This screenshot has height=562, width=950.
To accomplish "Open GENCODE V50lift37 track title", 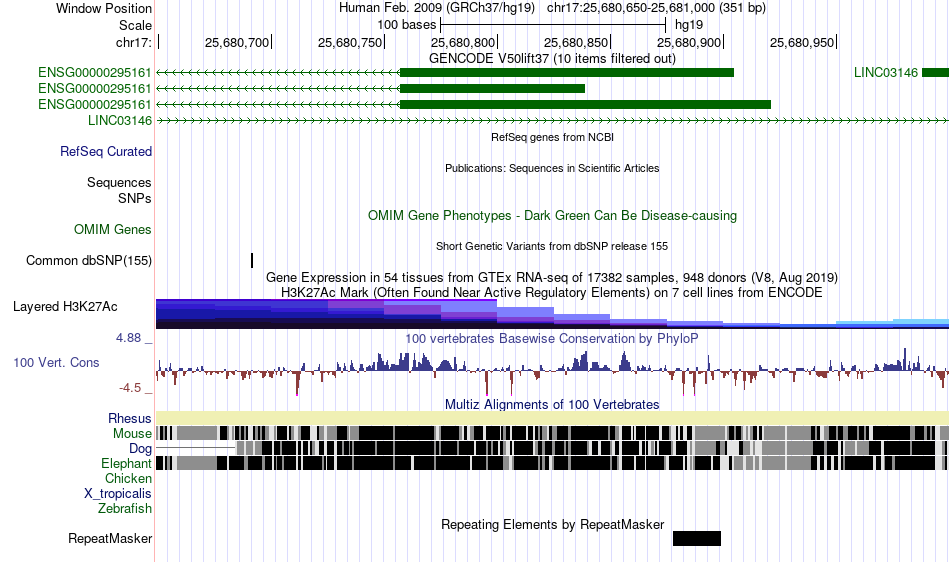I will pos(552,58).
